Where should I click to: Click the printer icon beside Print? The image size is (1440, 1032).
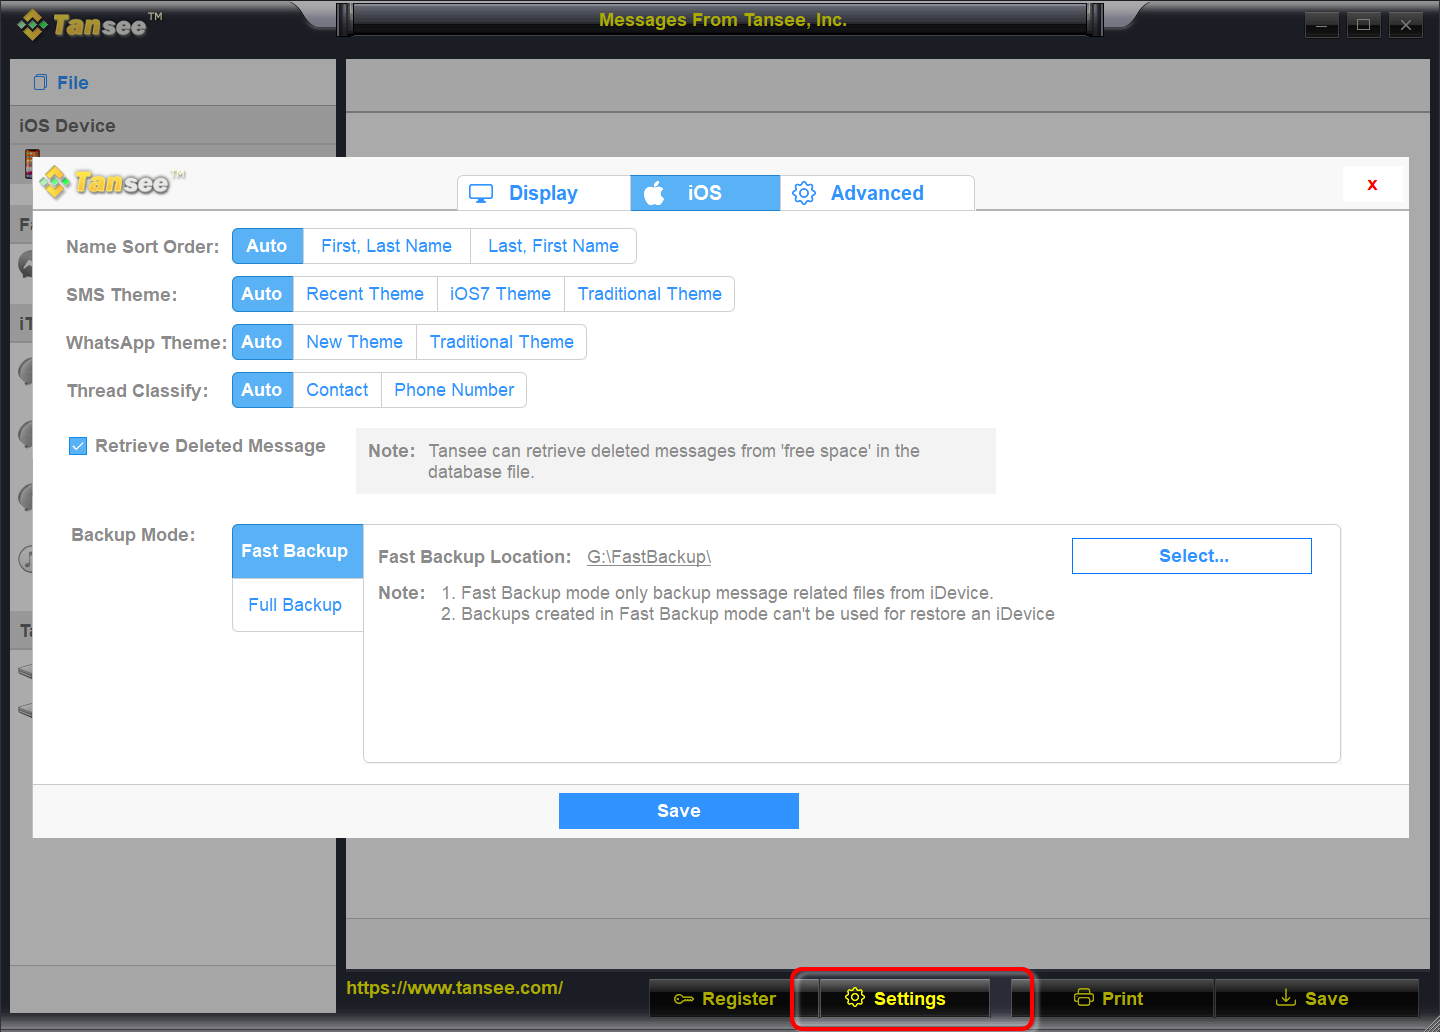click(1084, 997)
